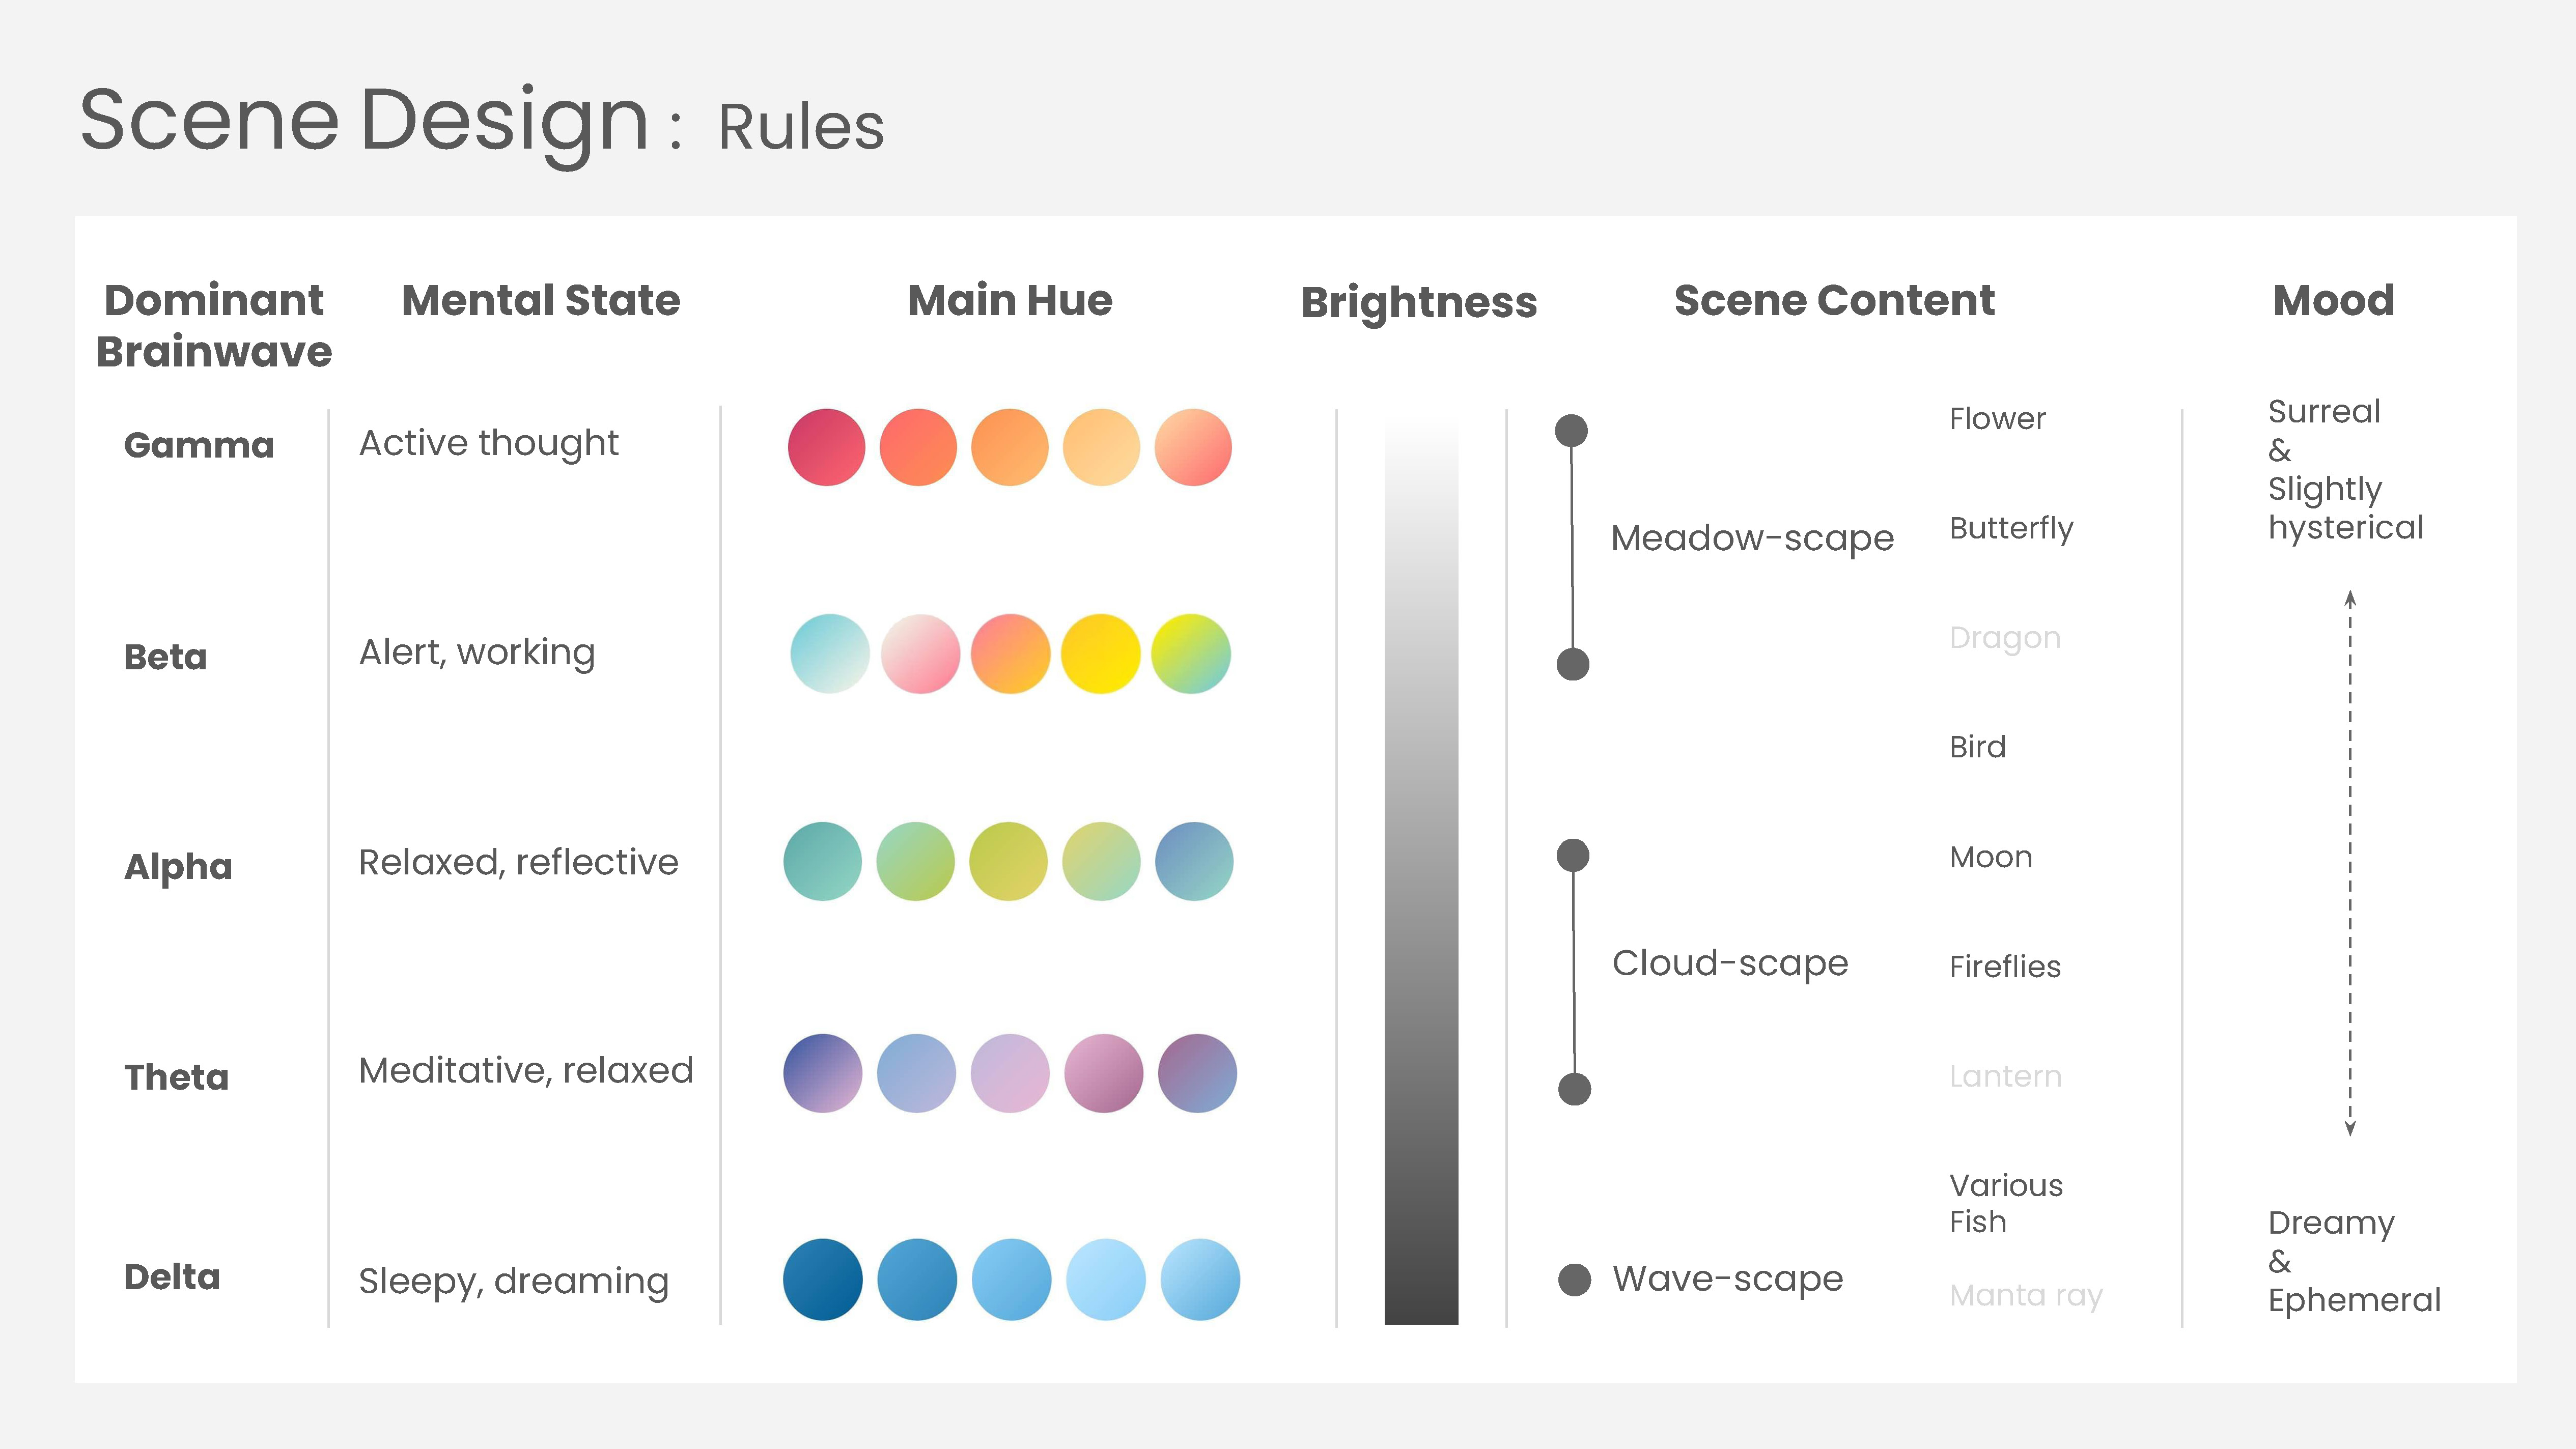Viewport: 2576px width, 1449px height.
Task: Click the vertical Brightness gradient bar
Action: [1421, 870]
